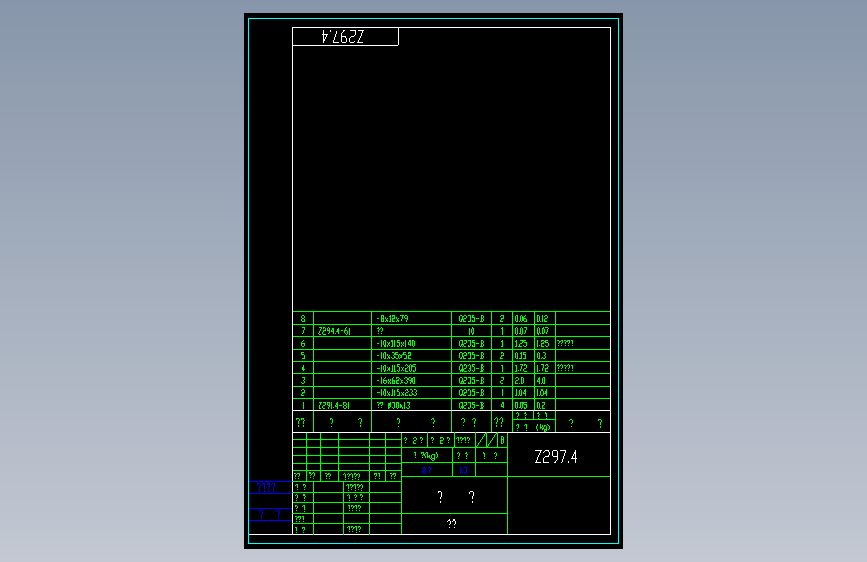Click item number 8 in parts list

point(302,319)
